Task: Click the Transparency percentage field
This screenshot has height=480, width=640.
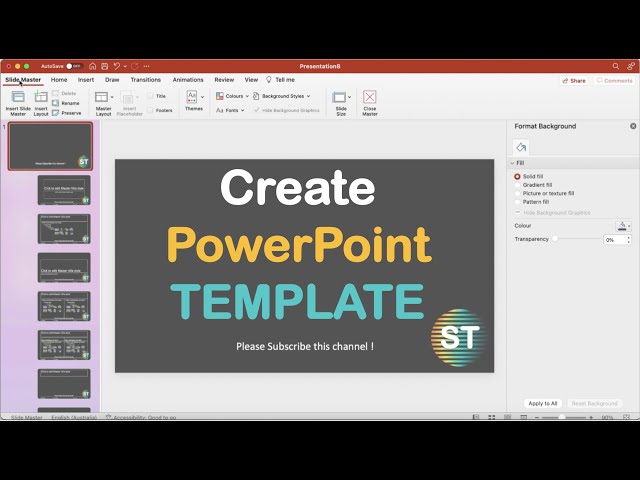Action: click(x=613, y=240)
